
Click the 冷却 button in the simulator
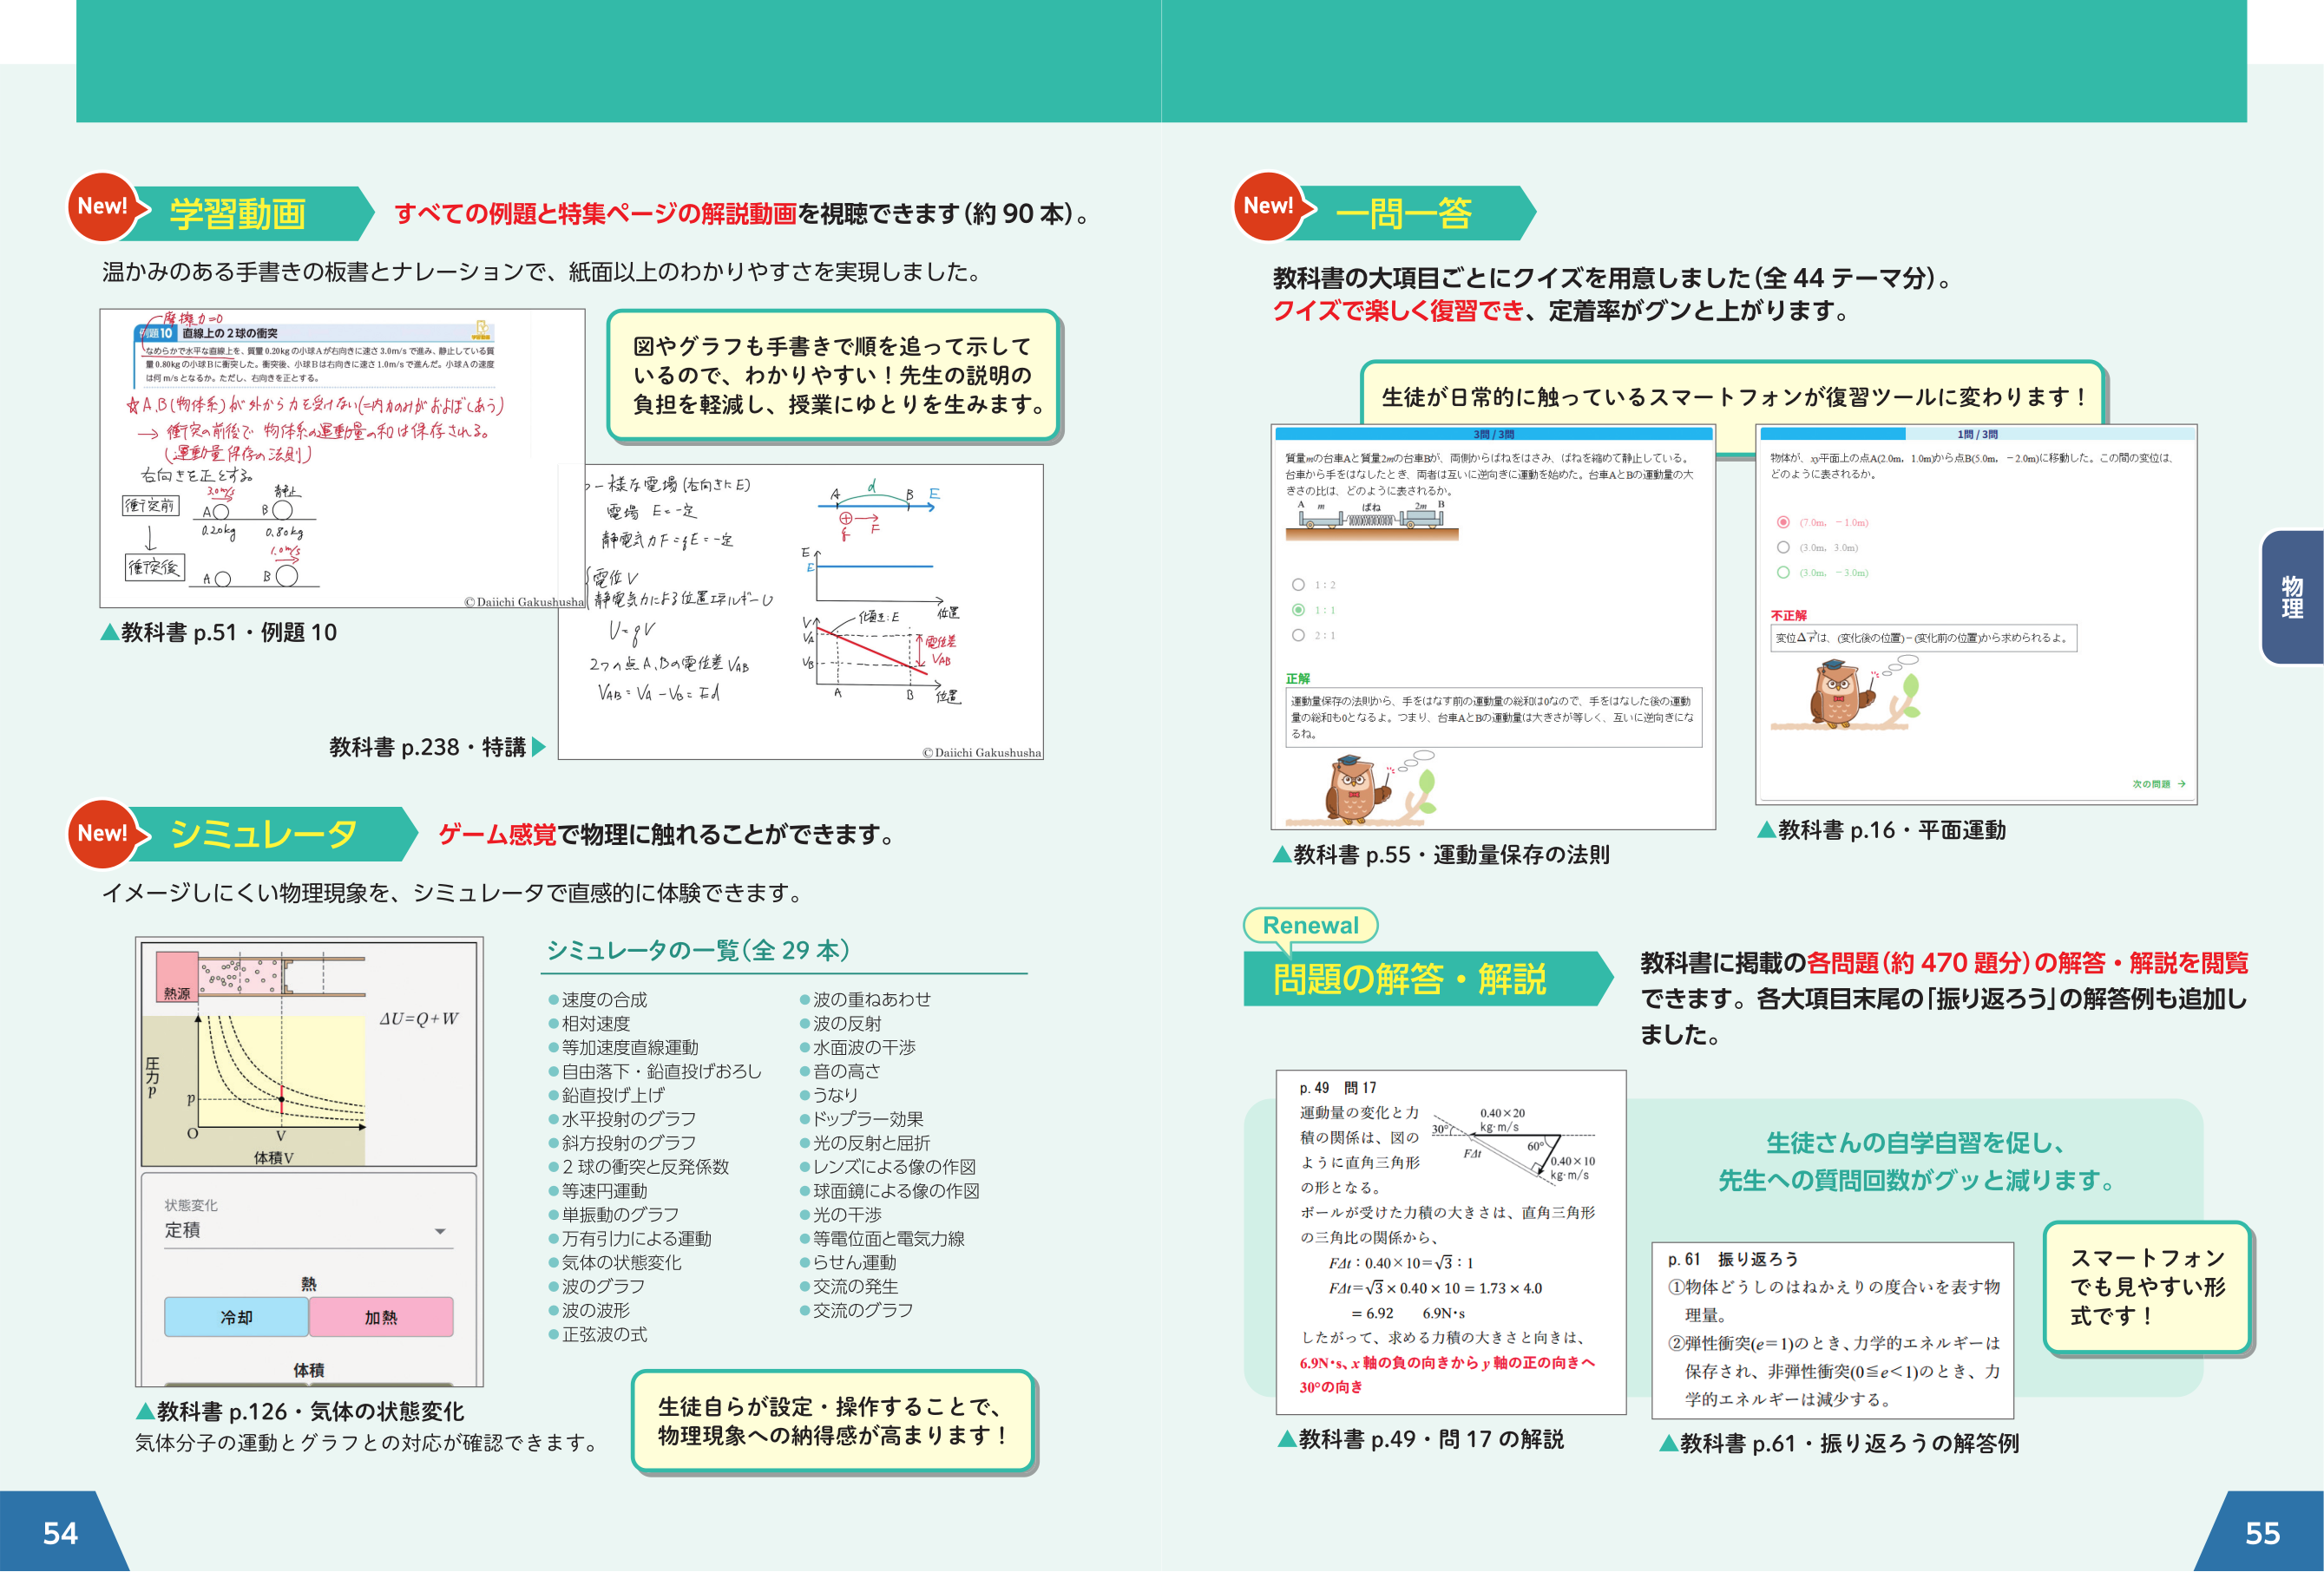(x=237, y=1317)
